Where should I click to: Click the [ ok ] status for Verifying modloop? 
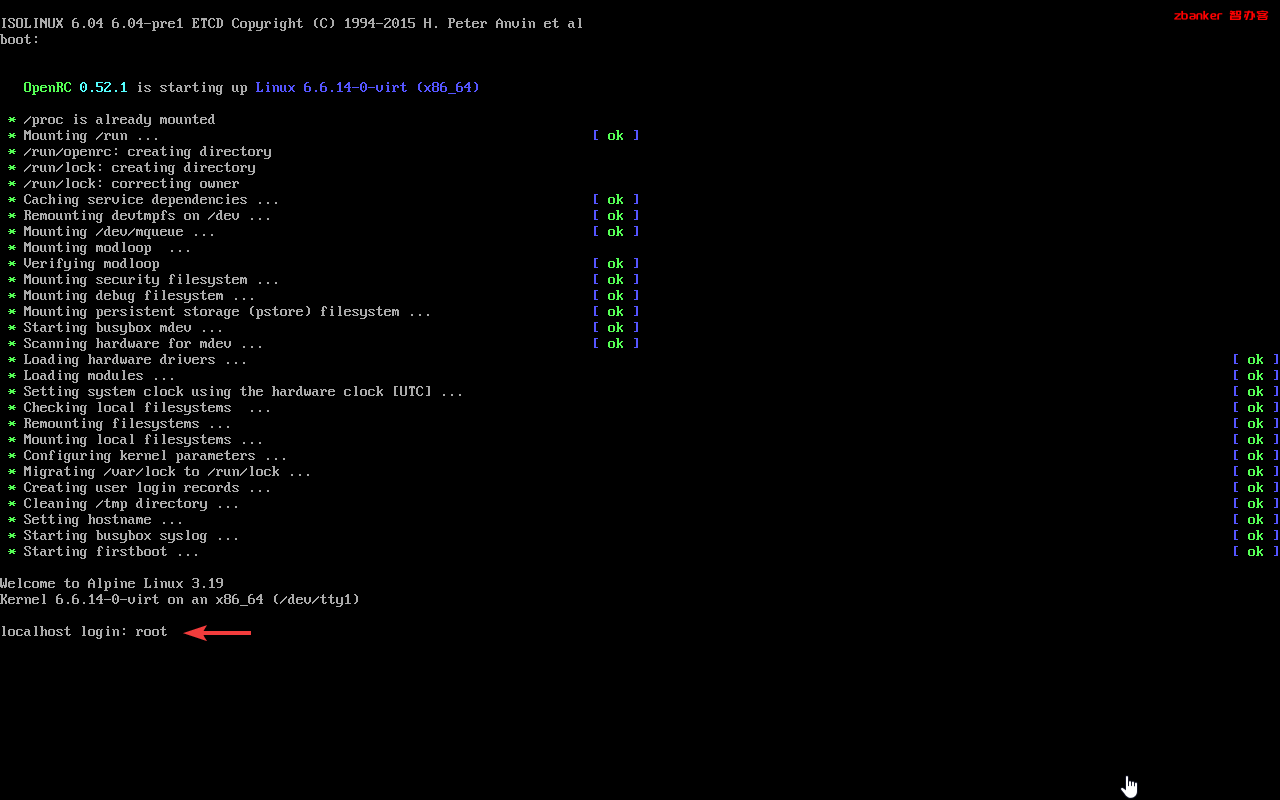[616, 264]
